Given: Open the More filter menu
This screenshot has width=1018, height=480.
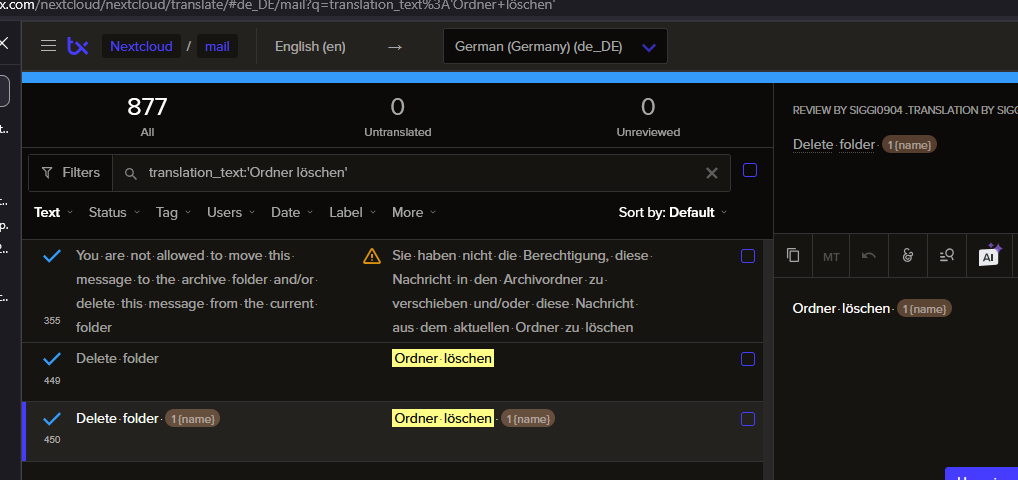Looking at the screenshot, I should pyautogui.click(x=413, y=212).
